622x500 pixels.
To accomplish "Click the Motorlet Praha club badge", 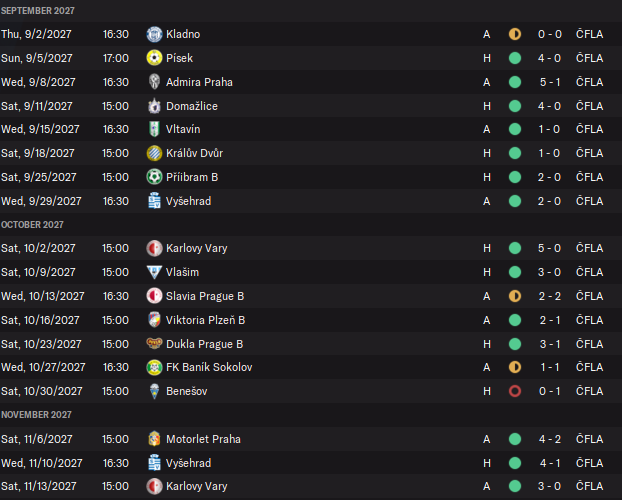I will [154, 439].
